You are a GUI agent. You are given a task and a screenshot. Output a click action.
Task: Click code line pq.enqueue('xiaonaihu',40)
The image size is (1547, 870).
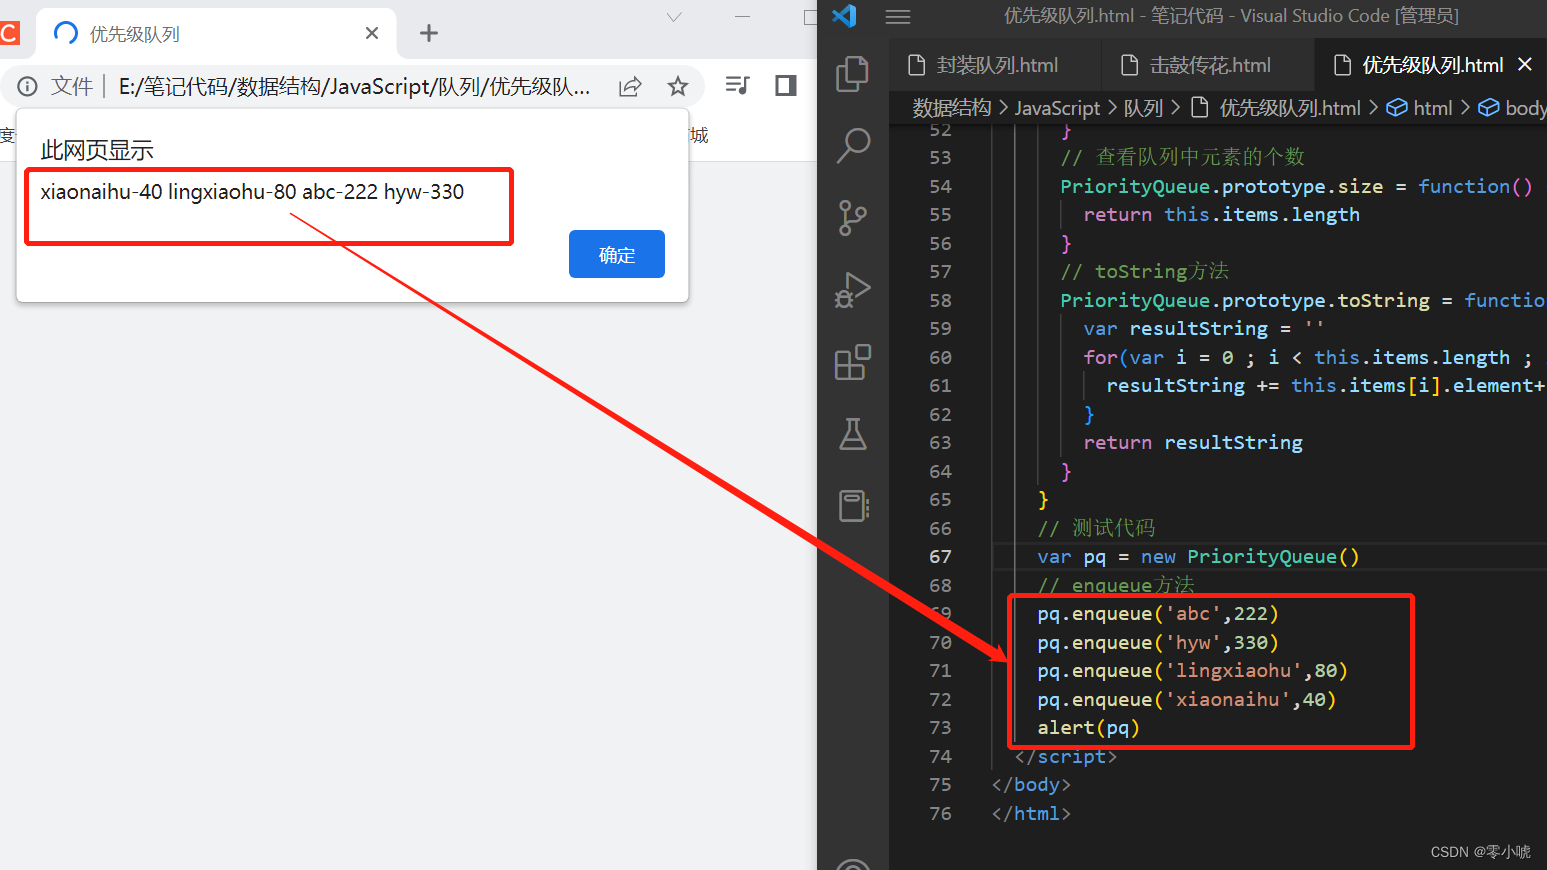click(x=1187, y=700)
